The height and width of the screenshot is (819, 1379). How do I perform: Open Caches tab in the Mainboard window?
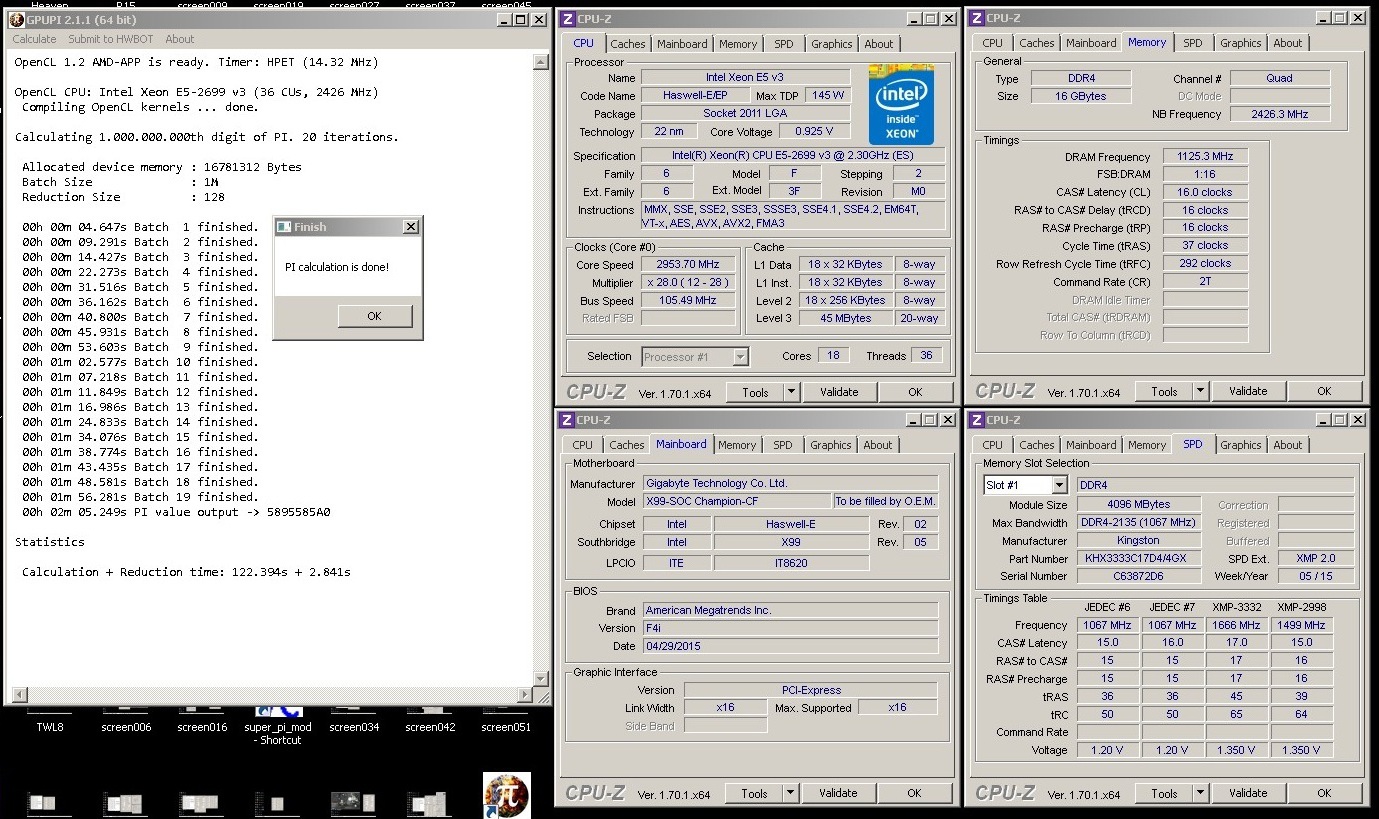coord(627,445)
